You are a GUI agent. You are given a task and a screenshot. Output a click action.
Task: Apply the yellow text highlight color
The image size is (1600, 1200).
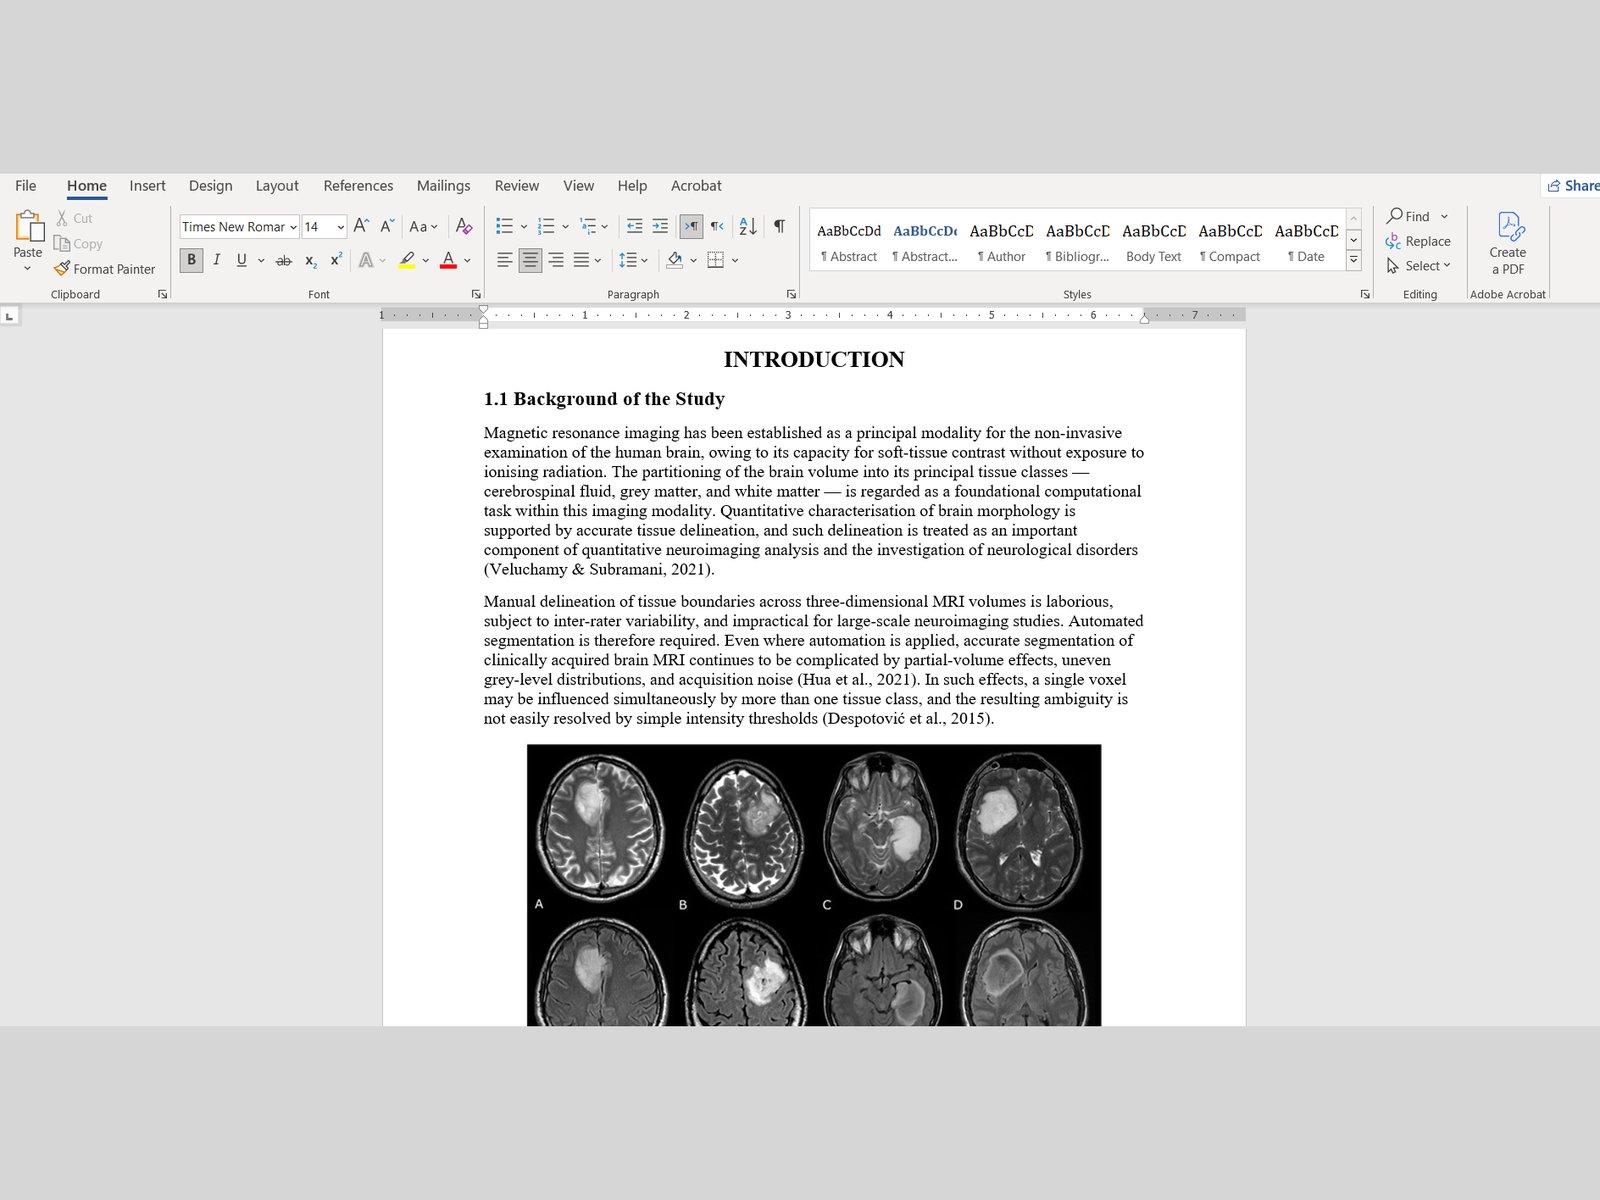coord(407,260)
